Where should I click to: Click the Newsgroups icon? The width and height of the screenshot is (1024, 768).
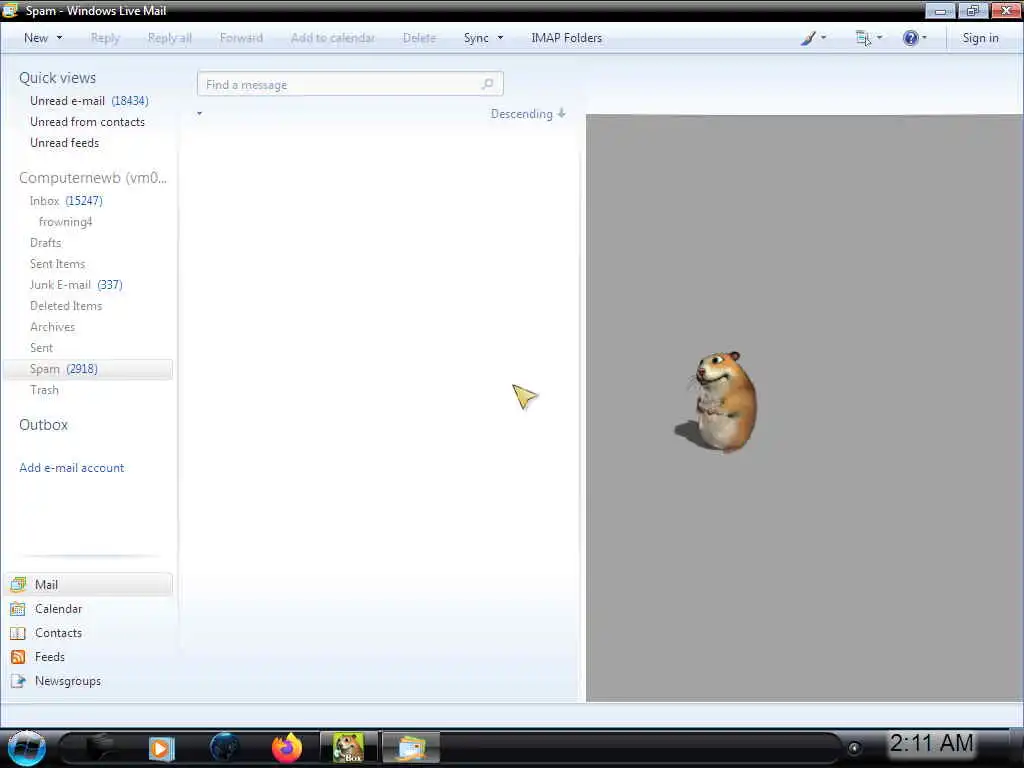[18, 681]
